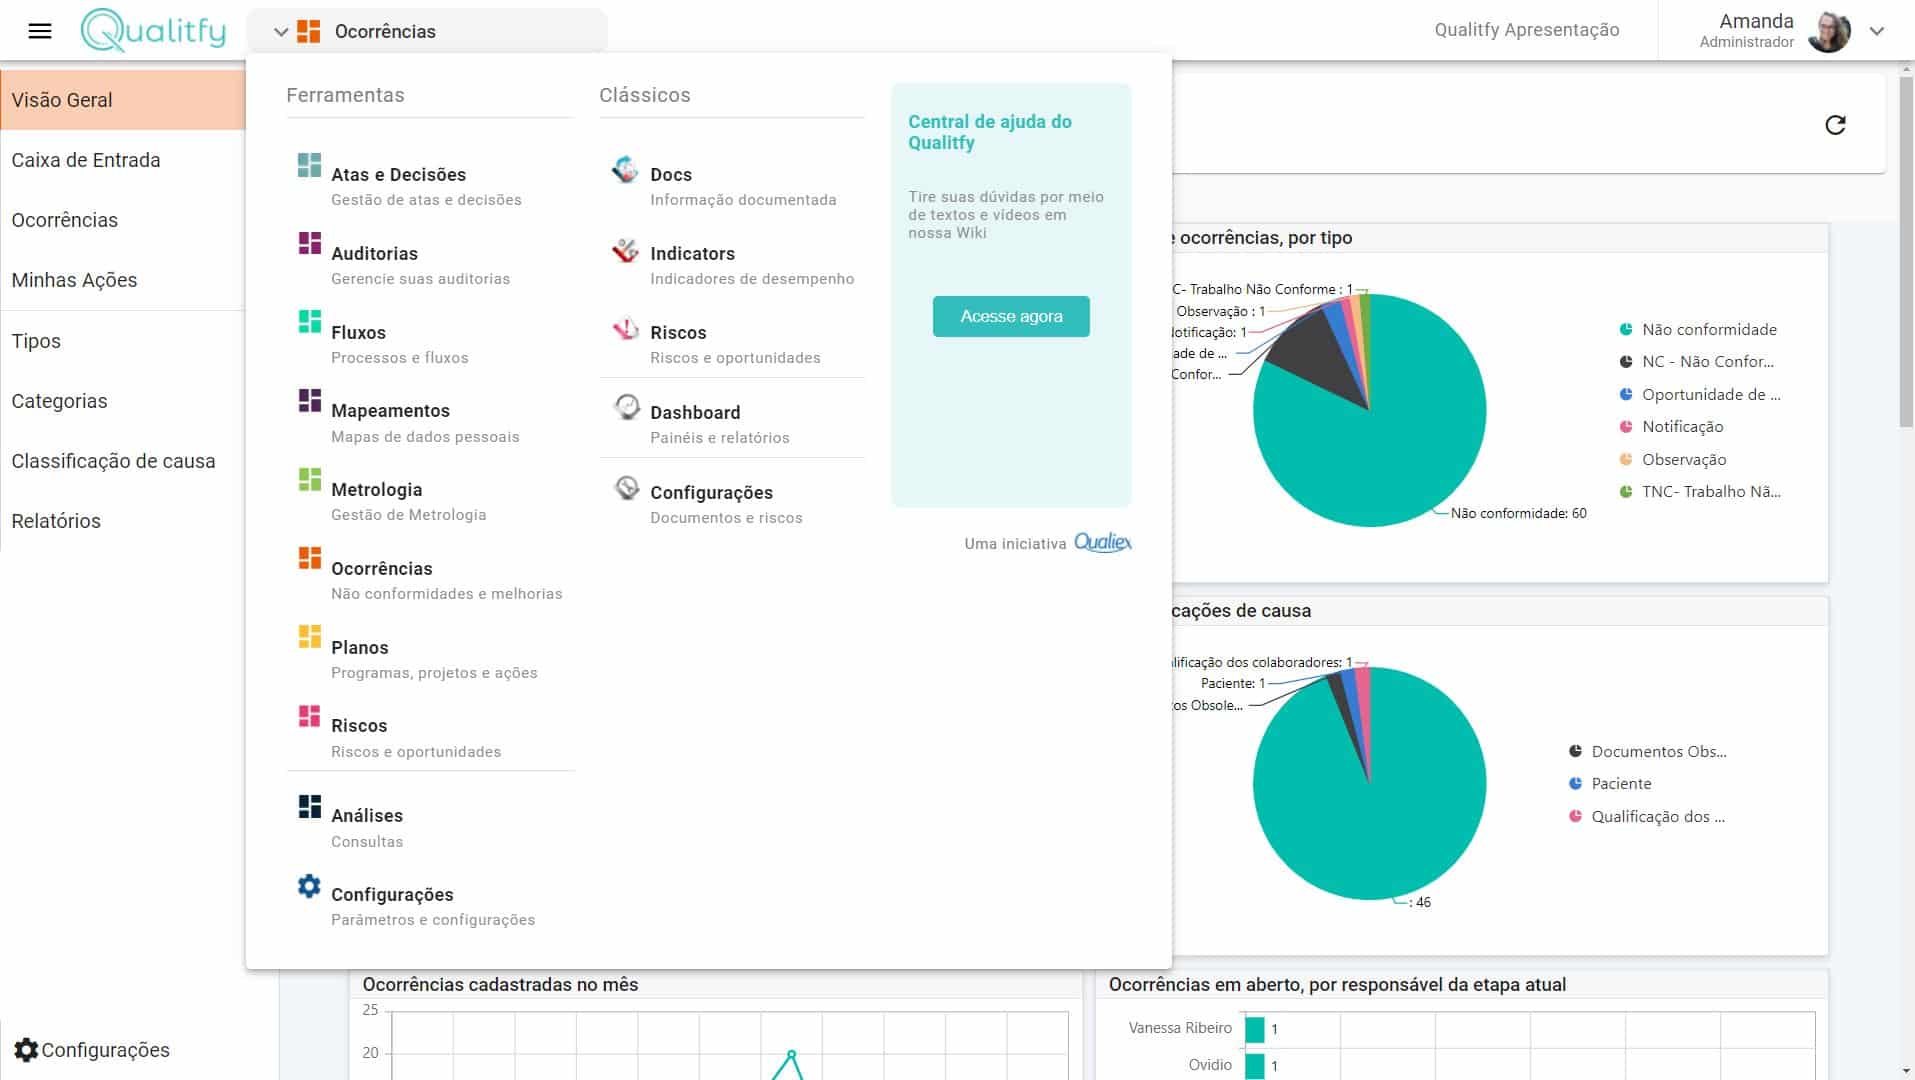Open Amanda's profile avatar menu
Viewport: 1915px width, 1080px height.
point(1829,31)
